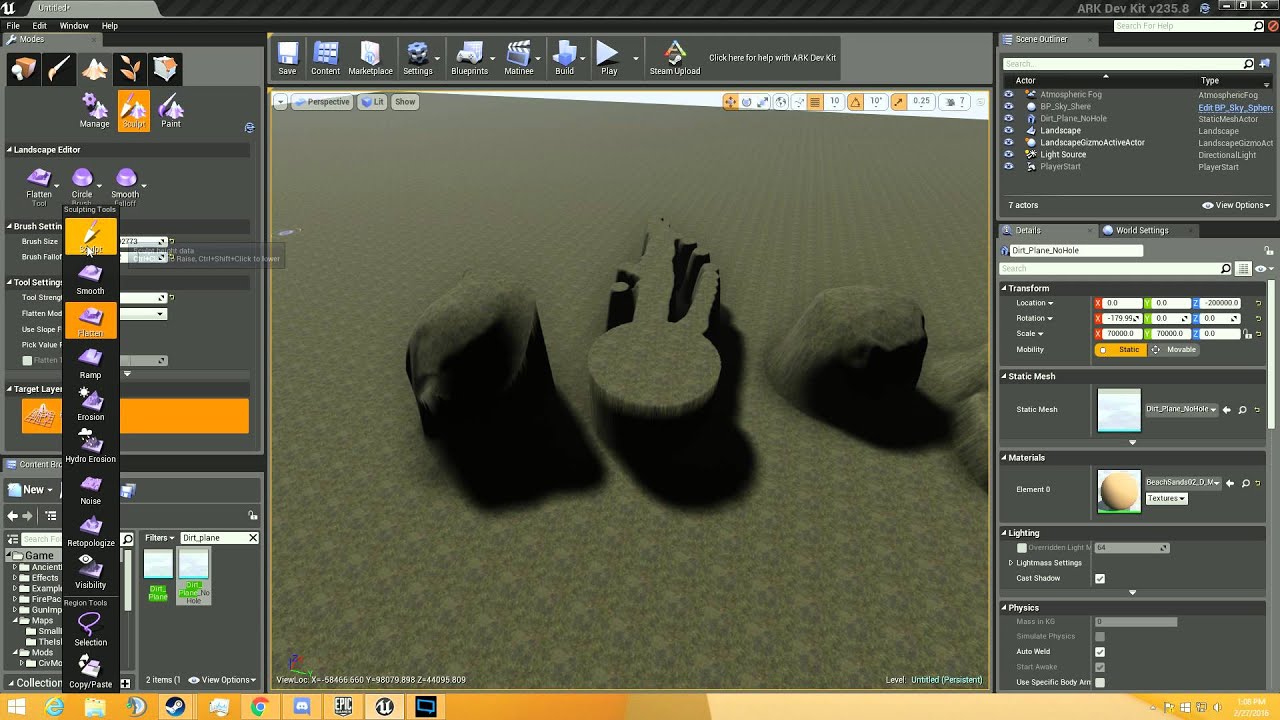Select the Geometry Editing mode icon

pyautogui.click(x=165, y=69)
